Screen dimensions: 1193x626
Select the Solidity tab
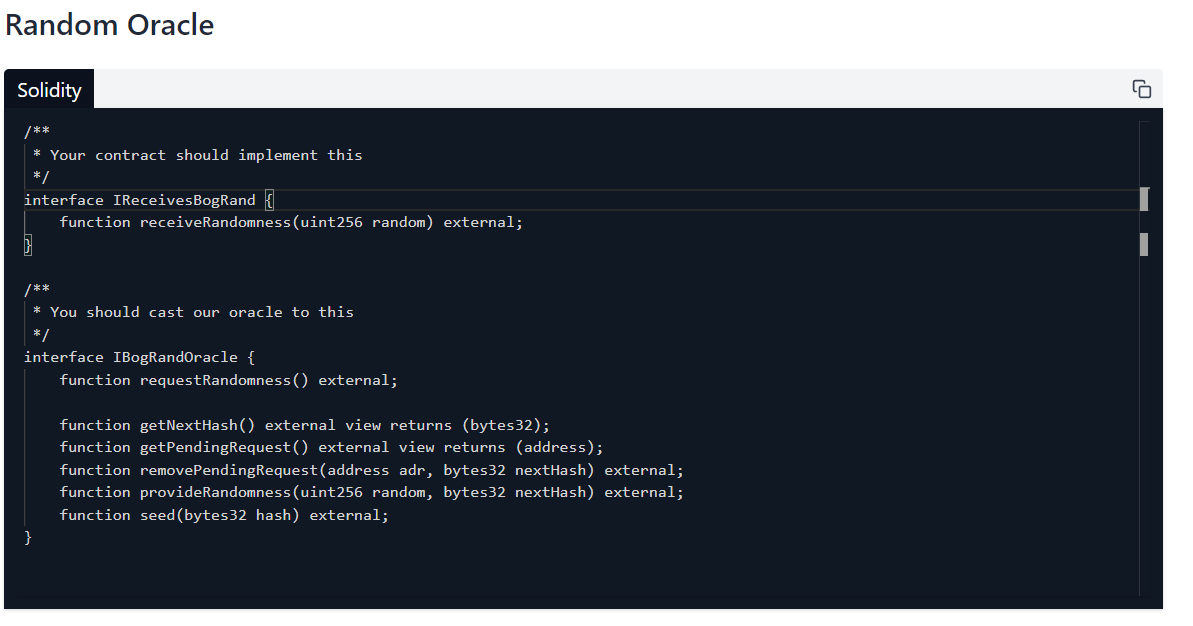pyautogui.click(x=49, y=90)
